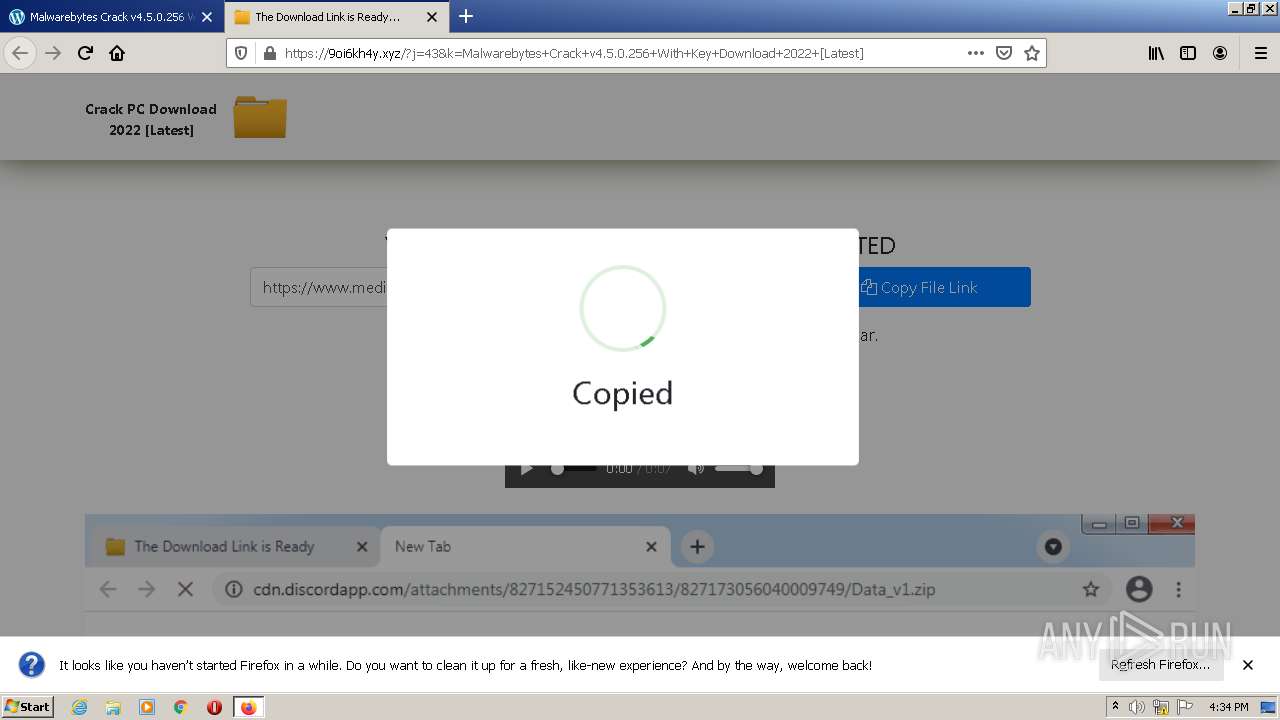1280x720 pixels.
Task: Open media player taskbar icon
Action: click(147, 707)
